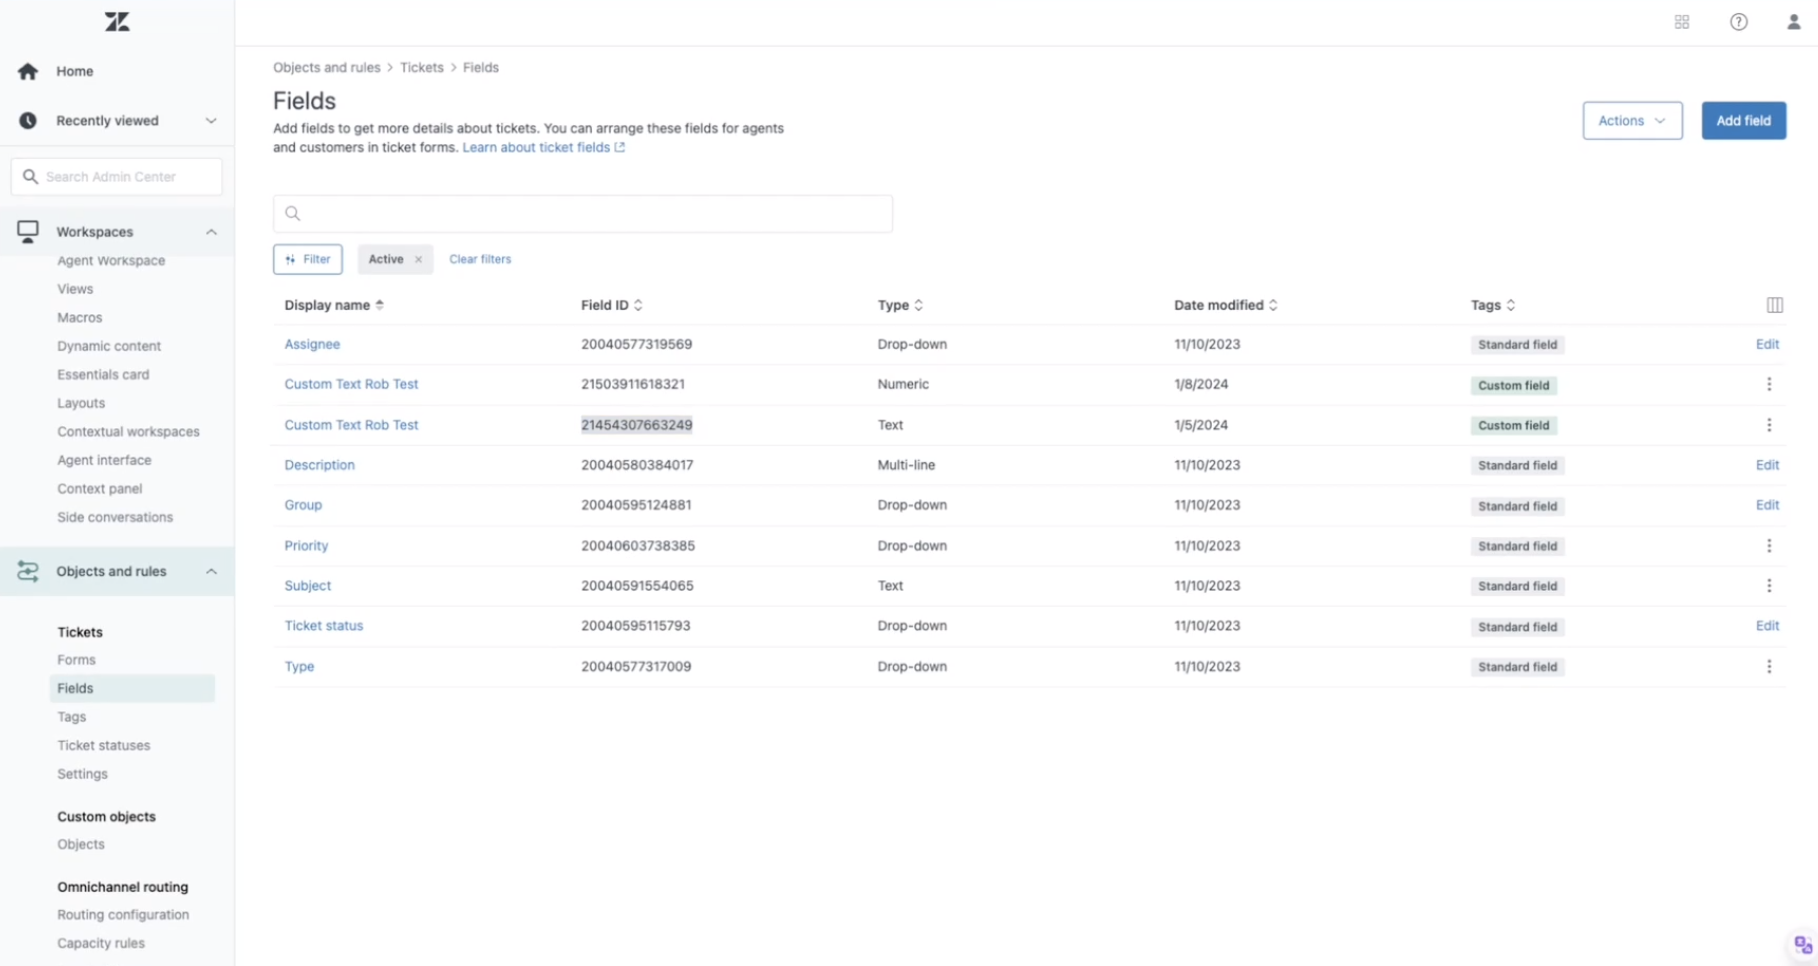Click the Objects and rules arrows icon
The width and height of the screenshot is (1818, 966).
coord(27,570)
